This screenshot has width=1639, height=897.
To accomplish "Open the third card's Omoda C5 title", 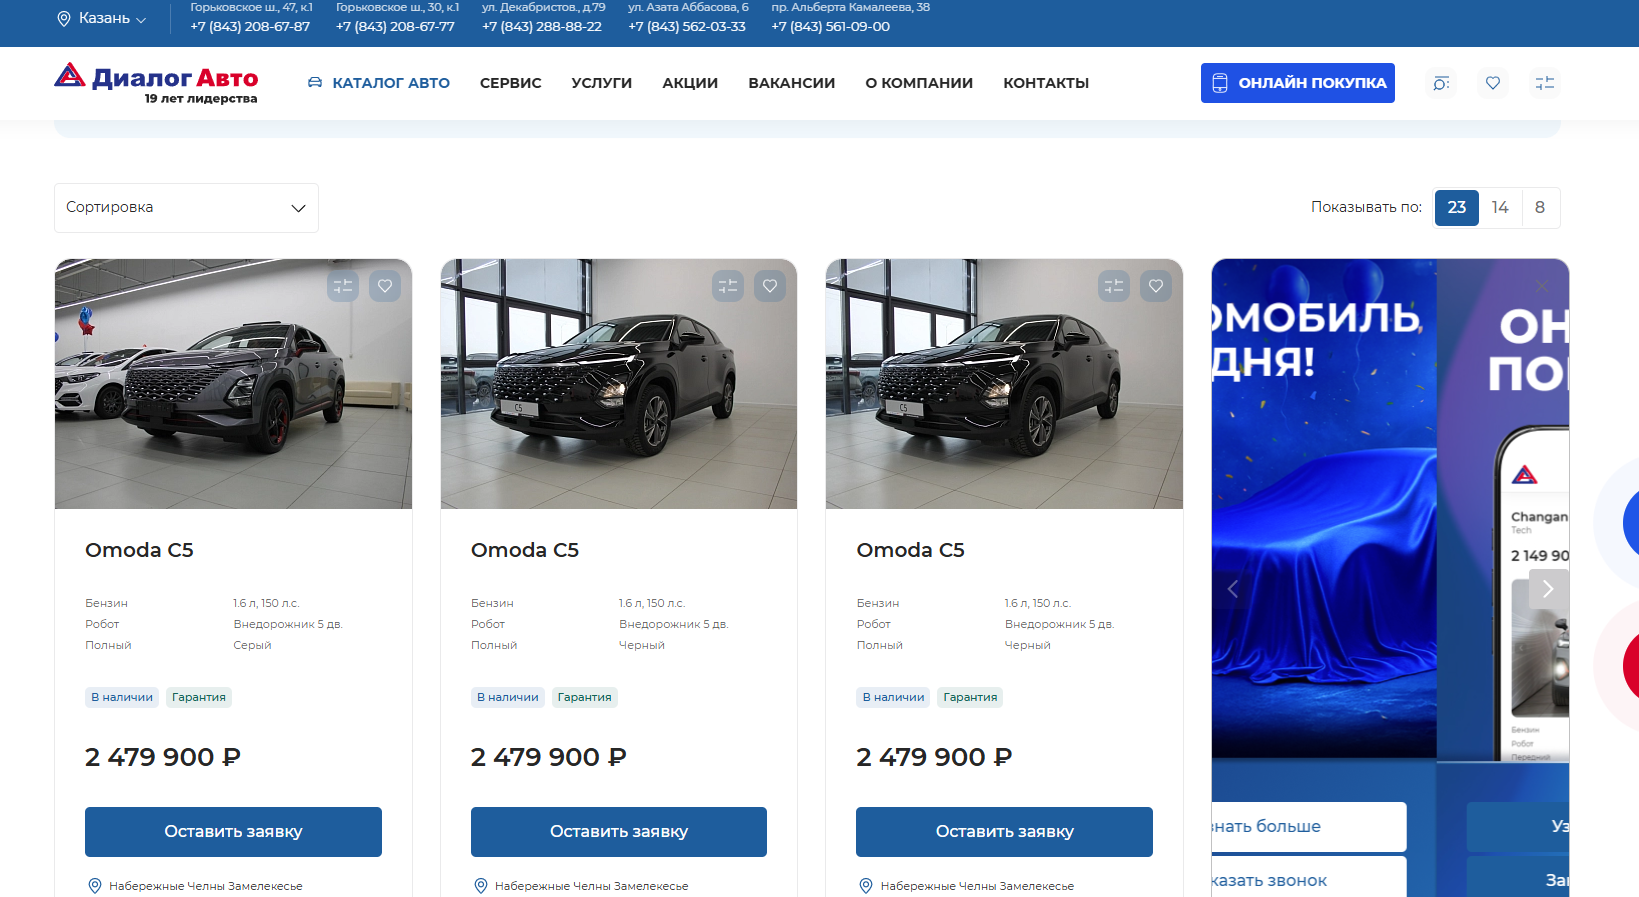I will [x=911, y=550].
